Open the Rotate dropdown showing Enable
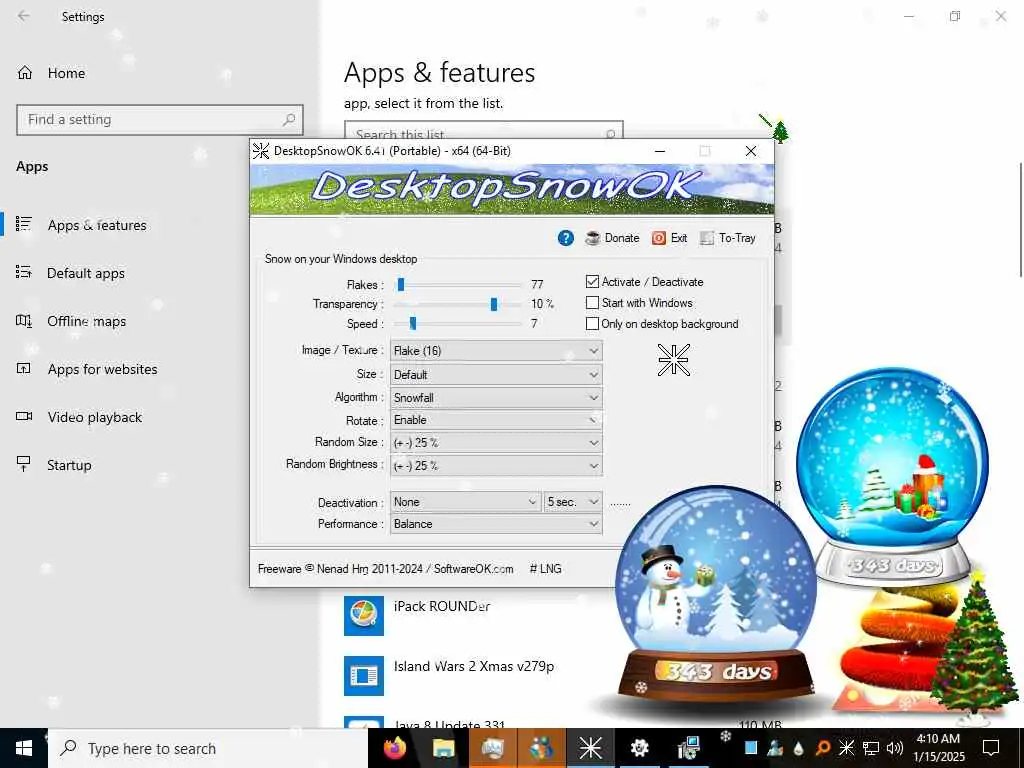Screen dimensions: 1024x768 (x=496, y=420)
